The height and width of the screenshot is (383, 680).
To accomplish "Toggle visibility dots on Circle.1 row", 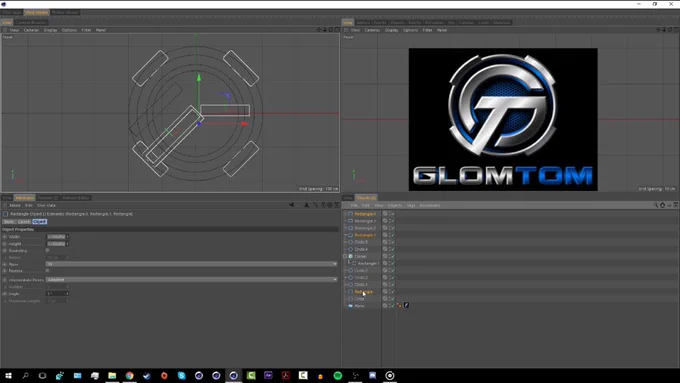I will click(x=389, y=285).
